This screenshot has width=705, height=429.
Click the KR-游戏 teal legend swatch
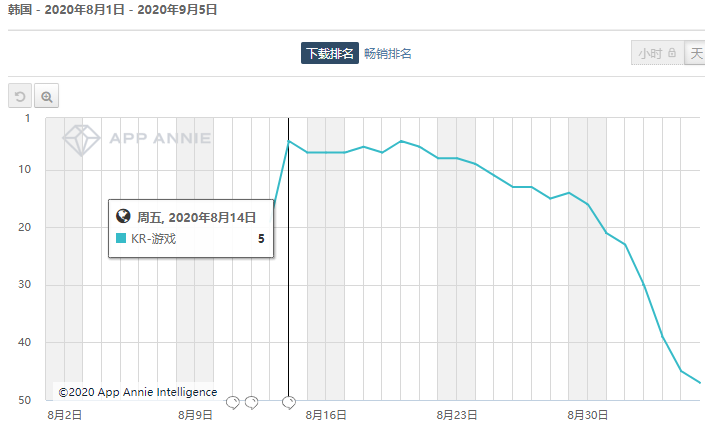pyautogui.click(x=121, y=239)
